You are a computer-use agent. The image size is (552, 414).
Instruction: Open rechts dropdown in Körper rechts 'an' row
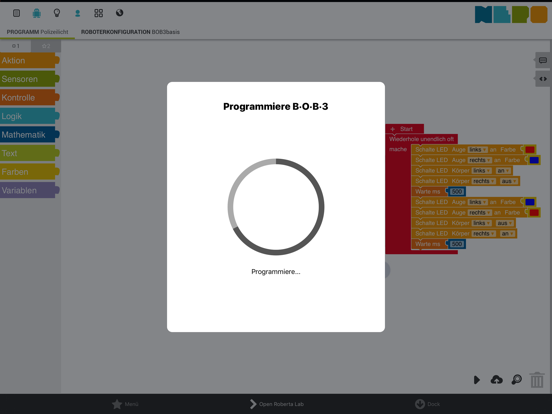coord(484,234)
